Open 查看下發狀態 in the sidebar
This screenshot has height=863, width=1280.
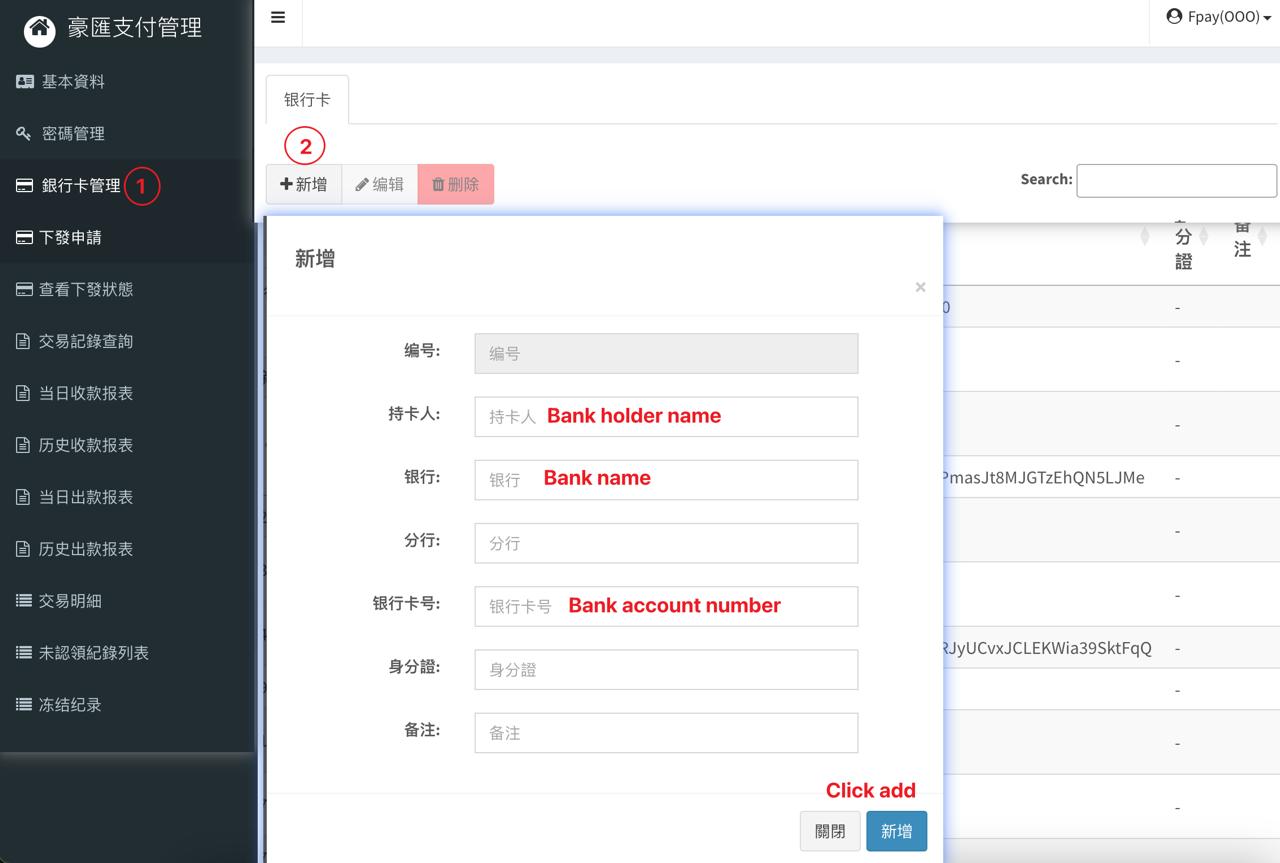85,290
